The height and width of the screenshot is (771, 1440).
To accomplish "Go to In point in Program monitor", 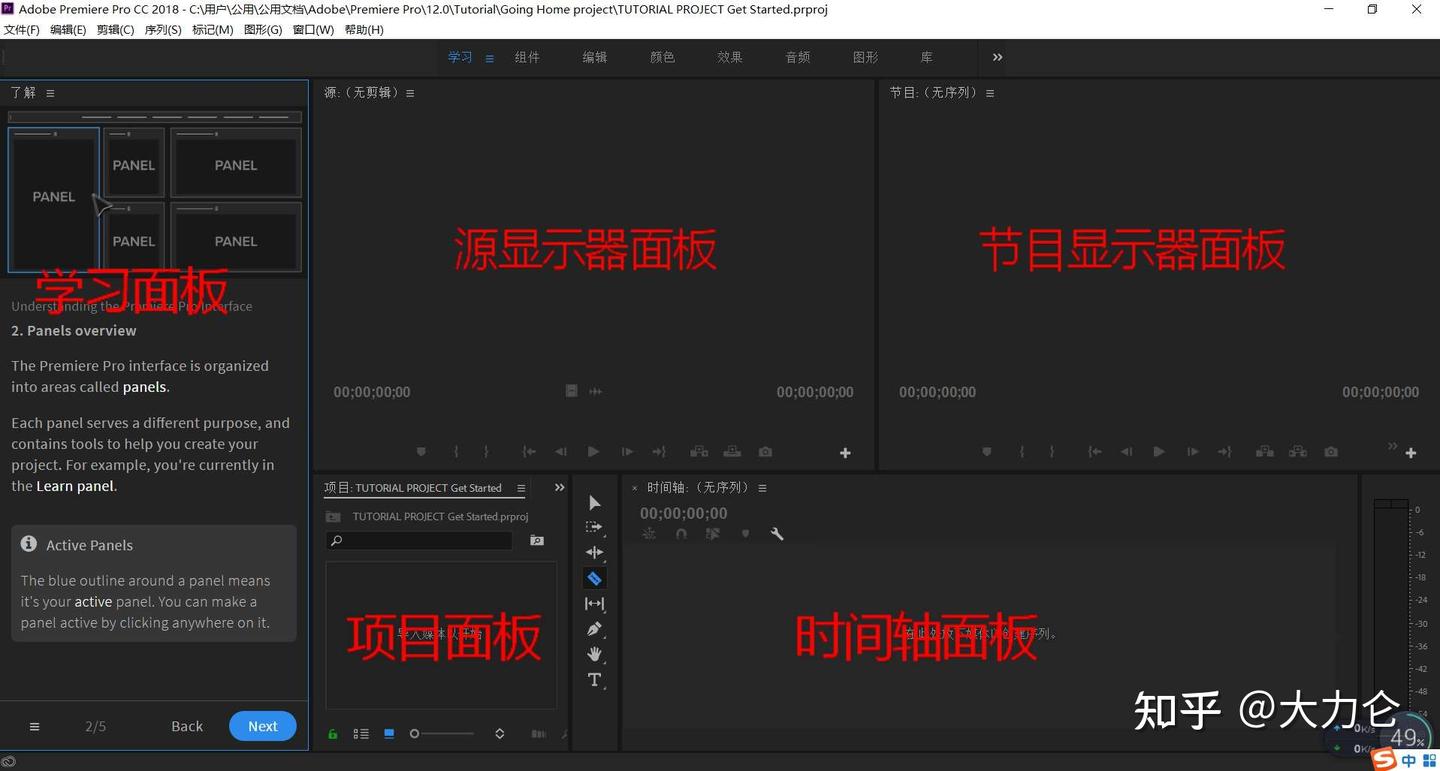I will point(1095,452).
